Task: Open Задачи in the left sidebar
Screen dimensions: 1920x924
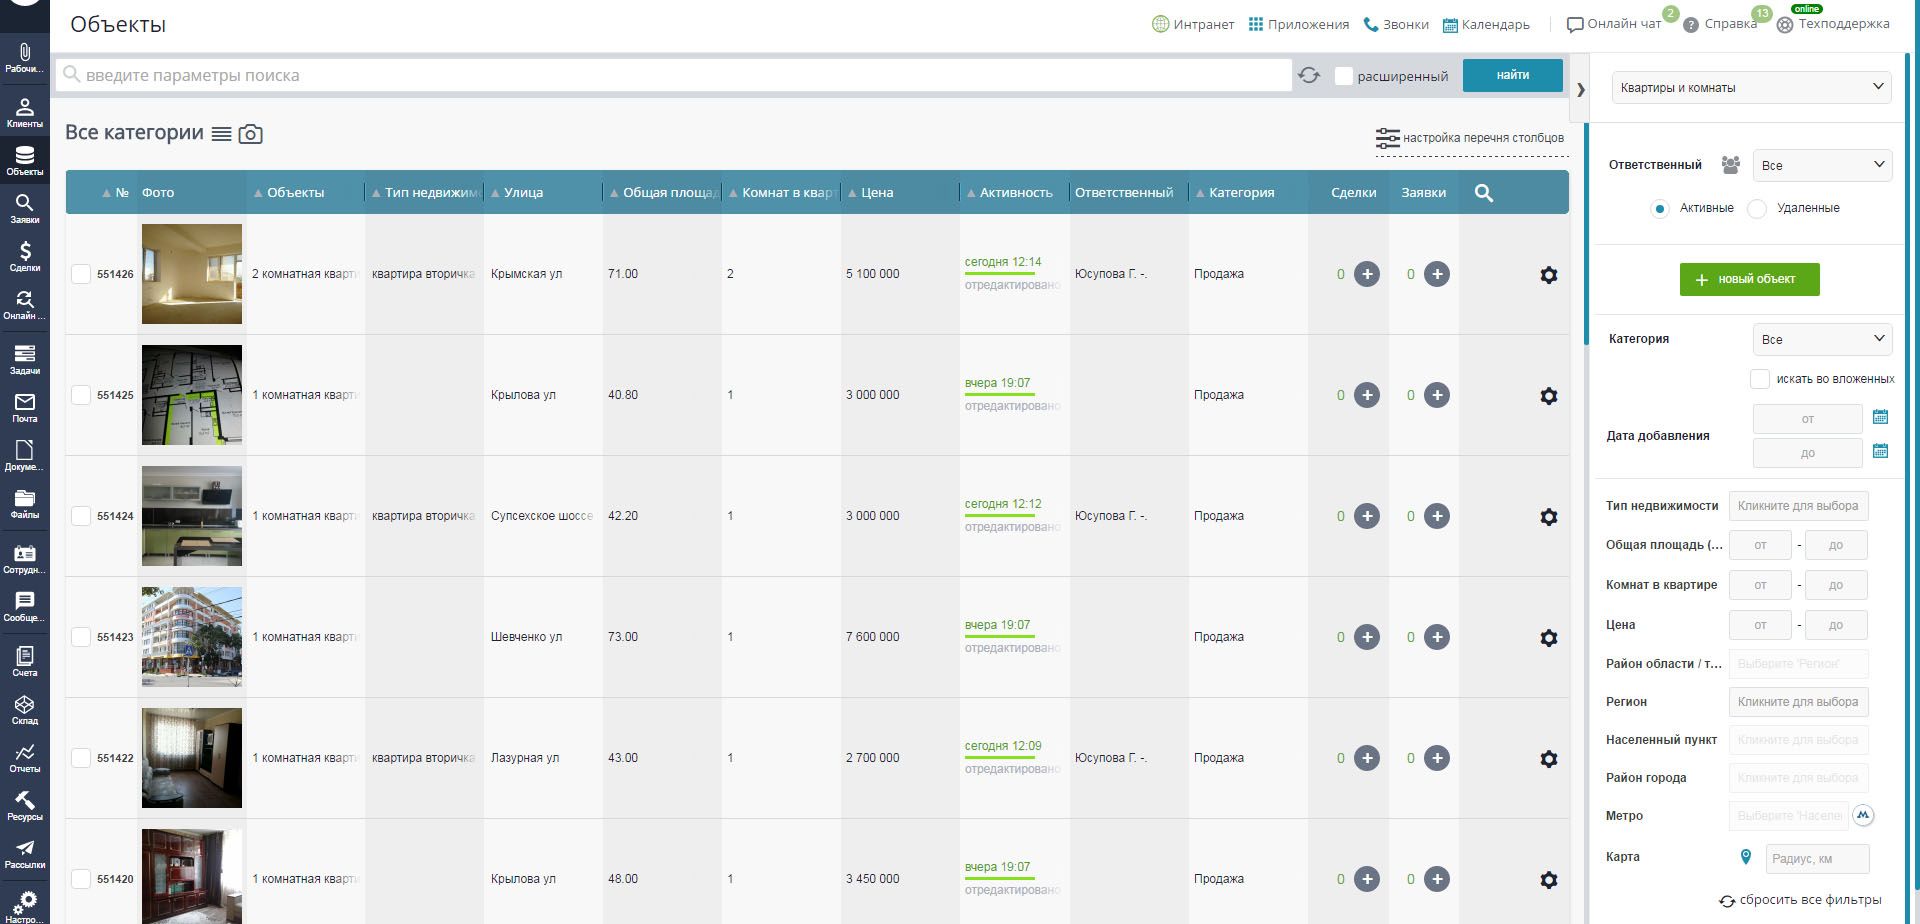Action: click(x=25, y=359)
